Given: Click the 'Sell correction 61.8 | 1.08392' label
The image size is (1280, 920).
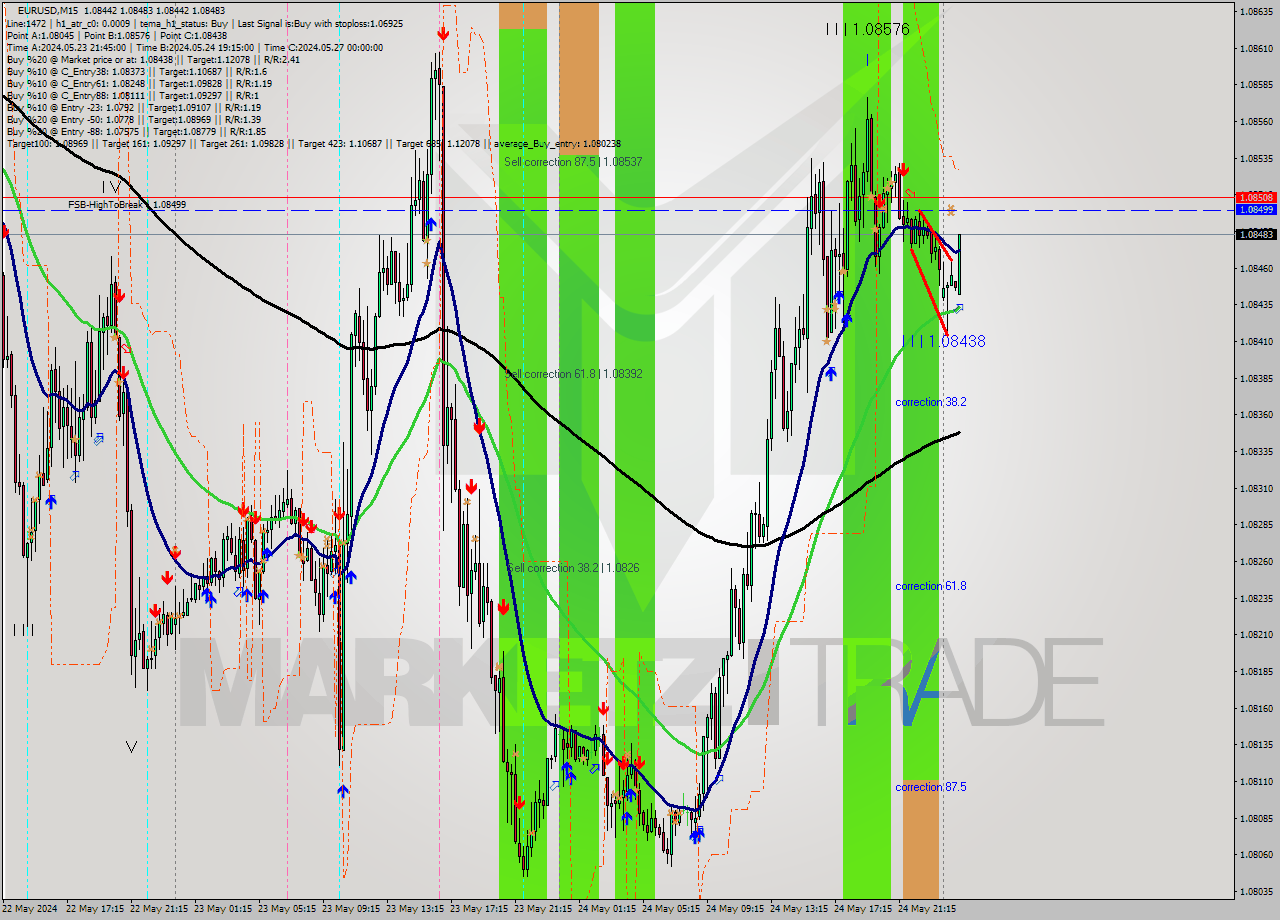Looking at the screenshot, I should pyautogui.click(x=574, y=373).
